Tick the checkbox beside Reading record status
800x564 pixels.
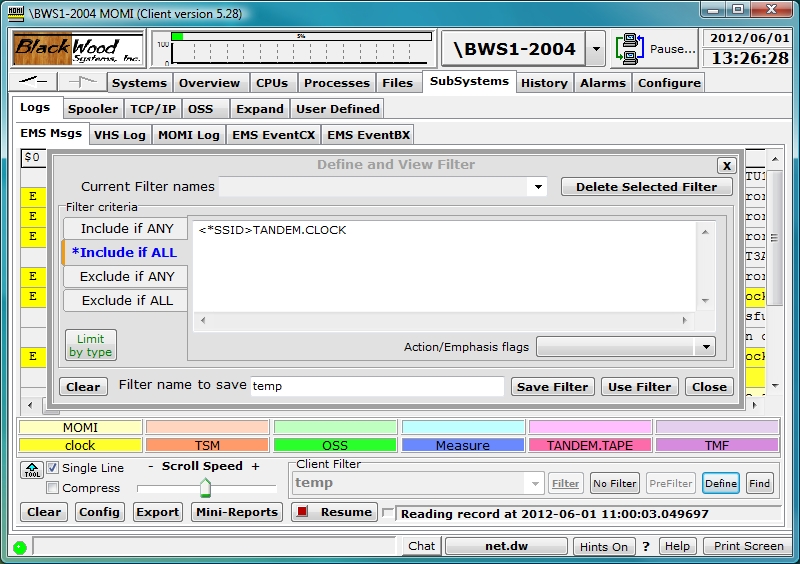click(x=388, y=513)
